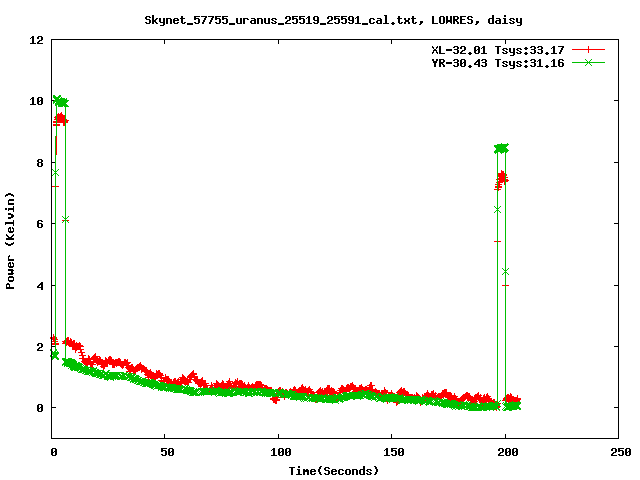640x480 pixels.
Task: Click the isolated green marker at 6 Kelvin
Action: pyautogui.click(x=65, y=220)
